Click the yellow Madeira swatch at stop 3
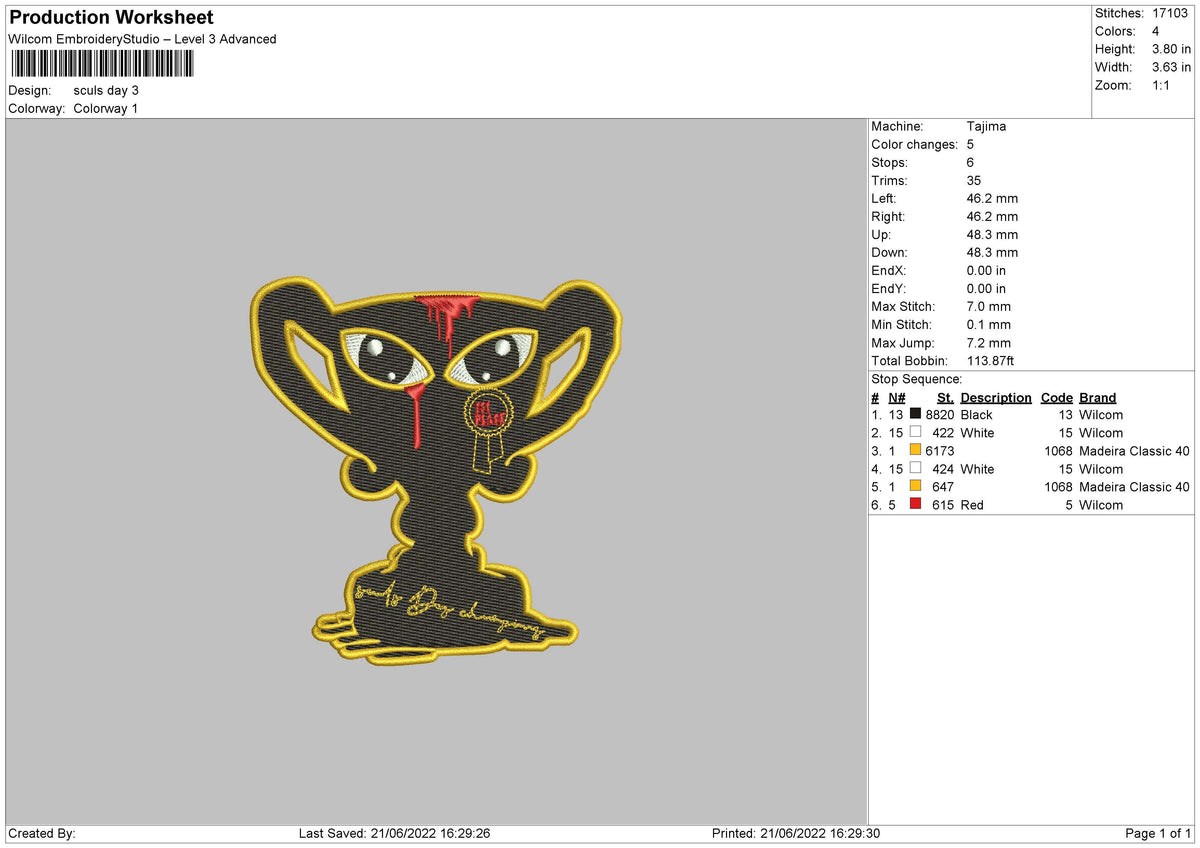The image size is (1200, 848). point(915,451)
